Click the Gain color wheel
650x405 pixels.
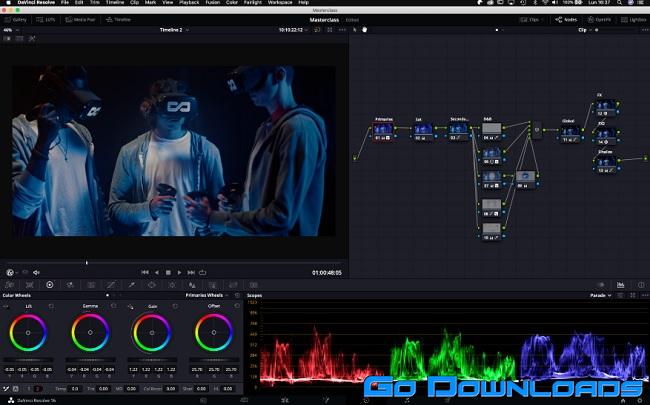[150, 331]
